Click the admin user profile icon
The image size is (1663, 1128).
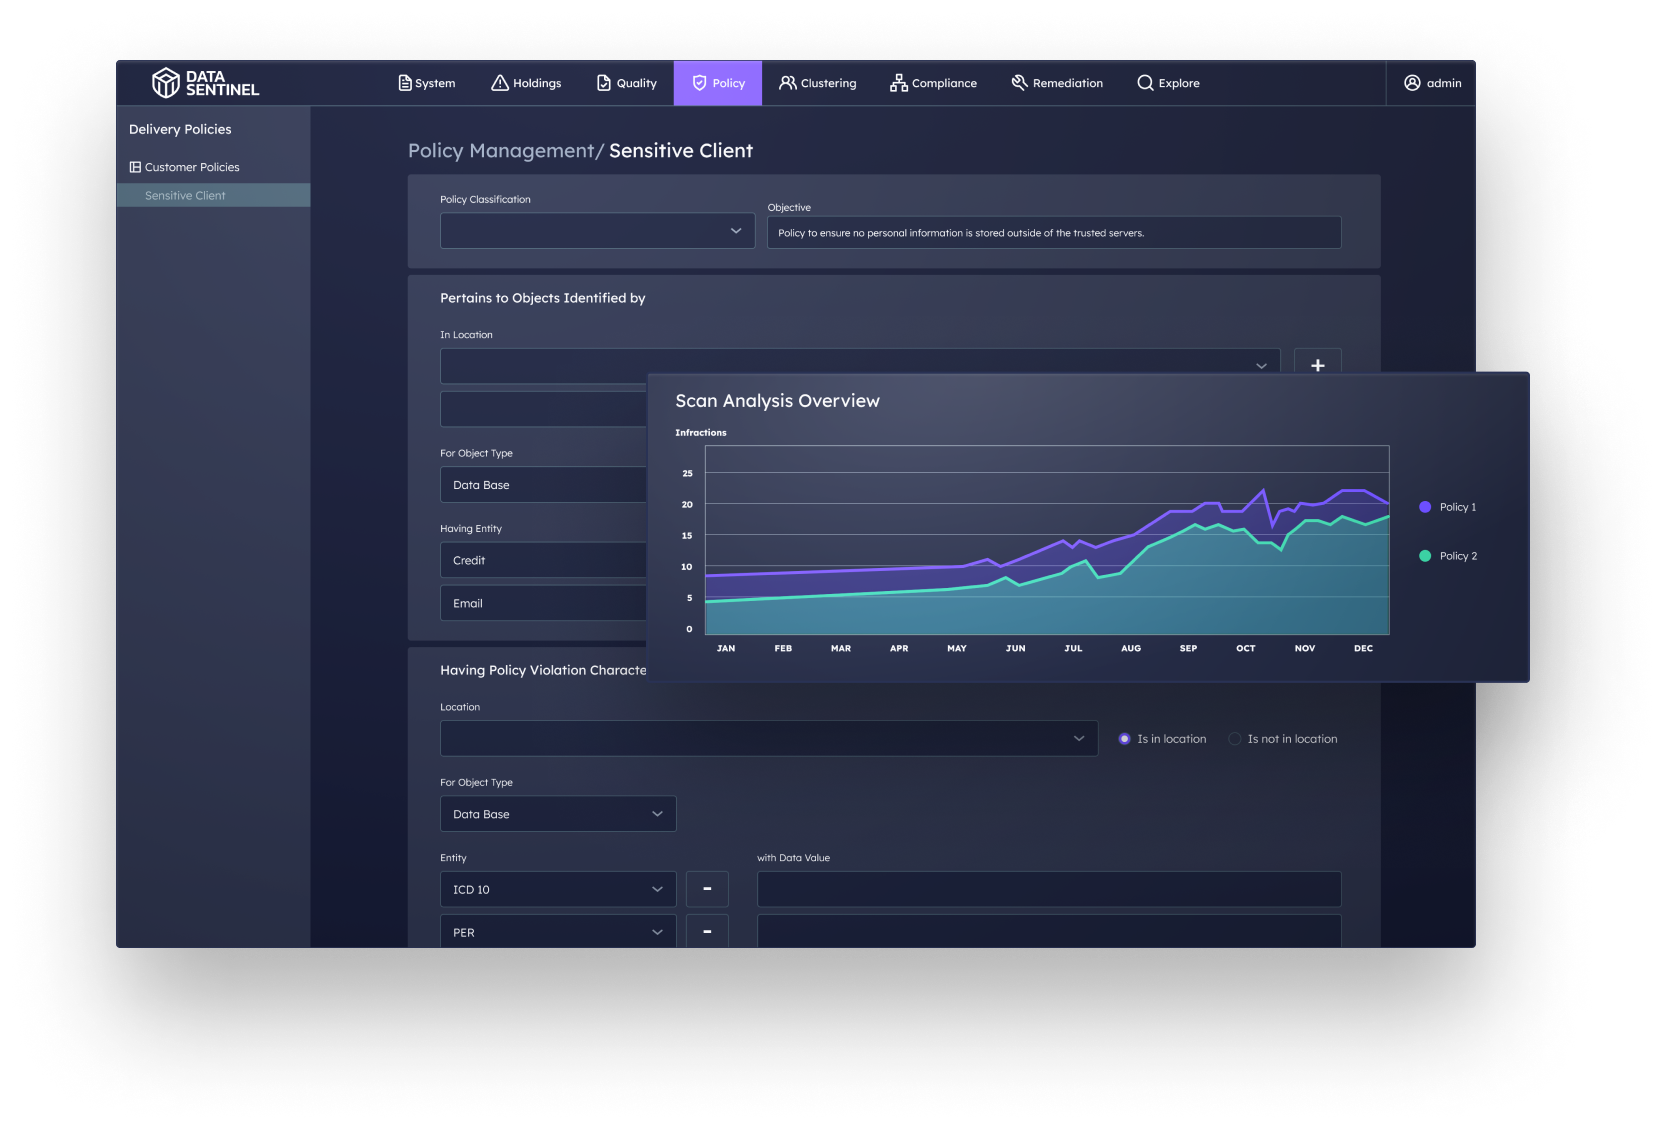(x=1413, y=83)
